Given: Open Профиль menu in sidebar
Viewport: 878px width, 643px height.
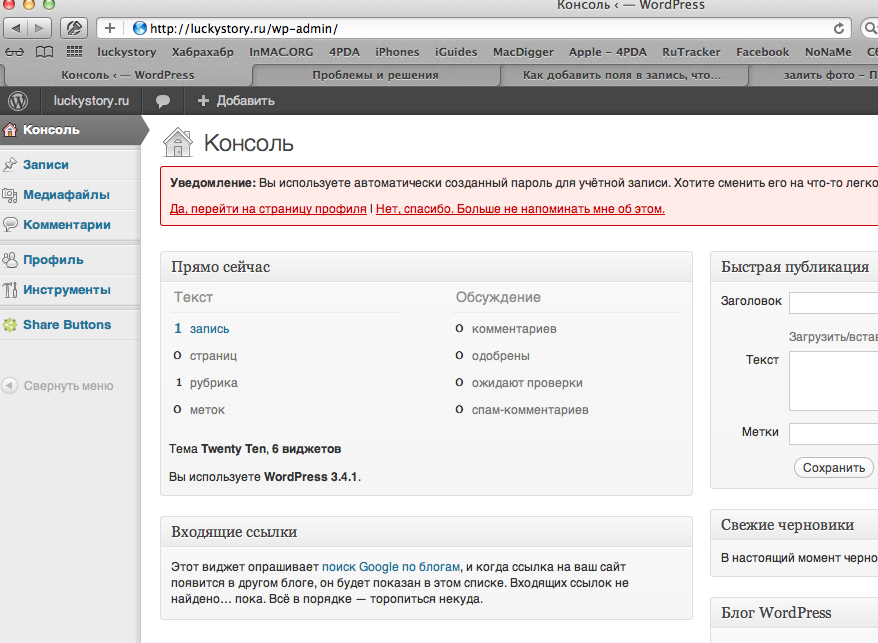Looking at the screenshot, I should coord(53,260).
